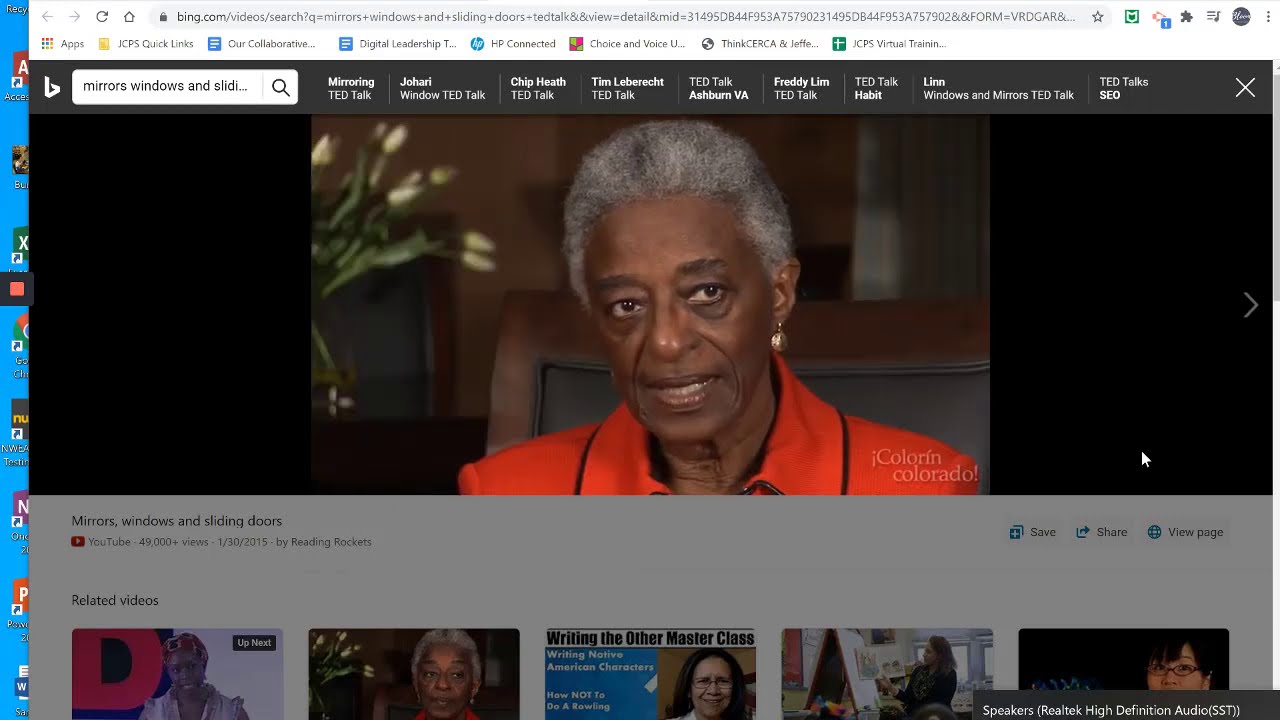This screenshot has width=1280, height=720.
Task: Open Writing the Other Master Class video
Action: pos(650,674)
